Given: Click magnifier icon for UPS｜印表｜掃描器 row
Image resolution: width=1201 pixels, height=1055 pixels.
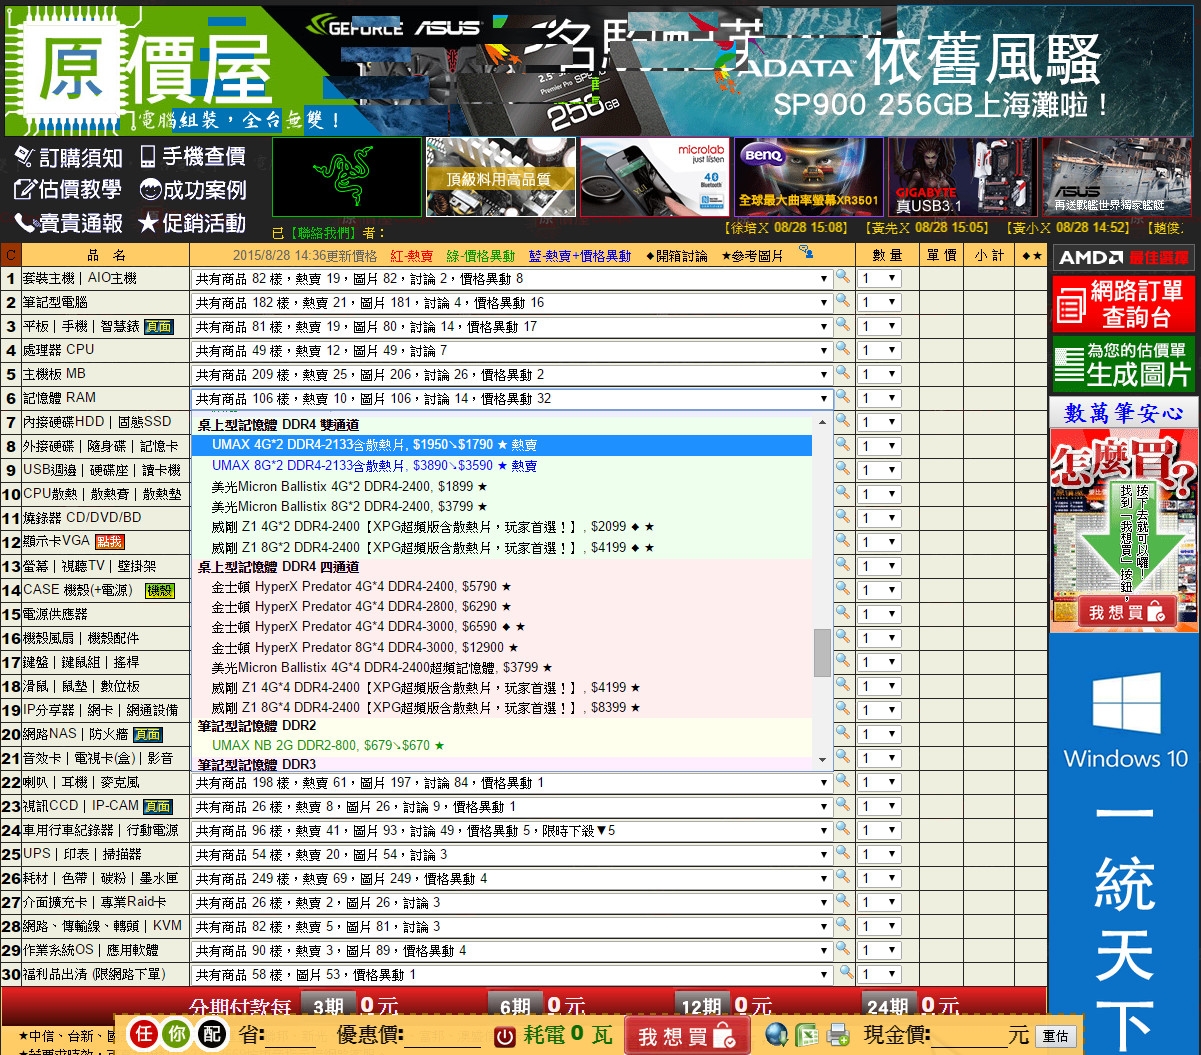Looking at the screenshot, I should 843,853.
